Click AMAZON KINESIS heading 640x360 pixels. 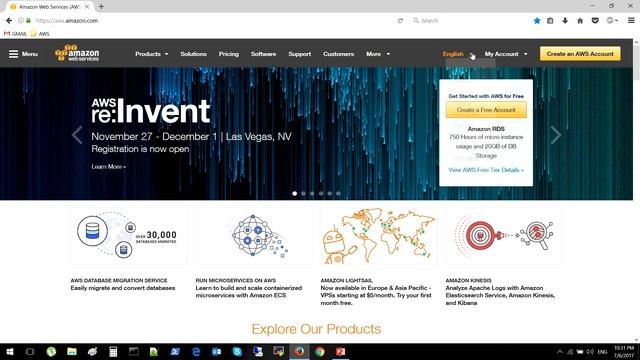click(469, 280)
